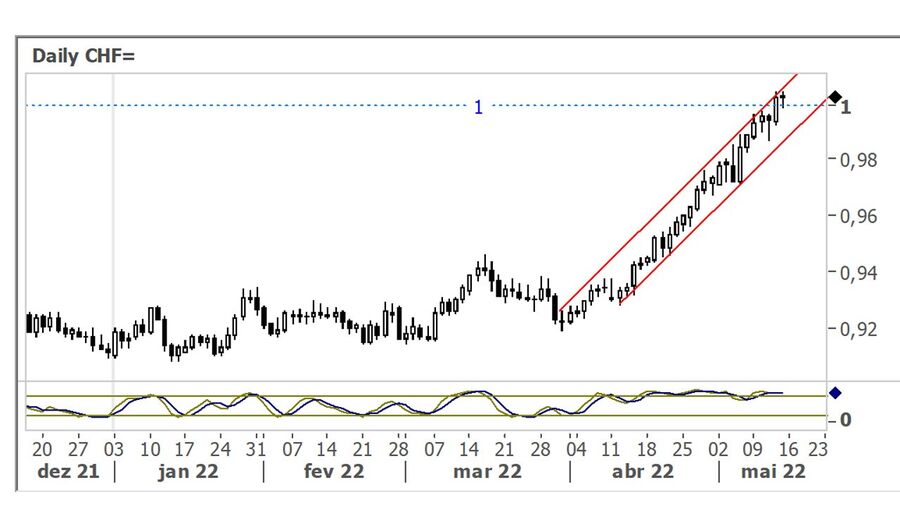The height and width of the screenshot is (506, 900).
Task: Click the date tick 20 in December
Action: (x=42, y=449)
